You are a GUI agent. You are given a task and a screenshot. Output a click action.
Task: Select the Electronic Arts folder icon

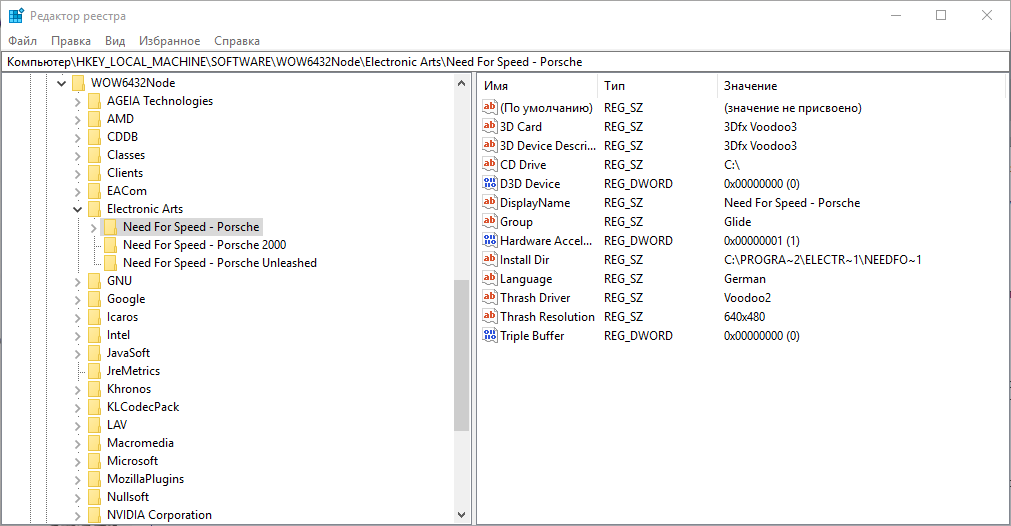click(x=94, y=209)
